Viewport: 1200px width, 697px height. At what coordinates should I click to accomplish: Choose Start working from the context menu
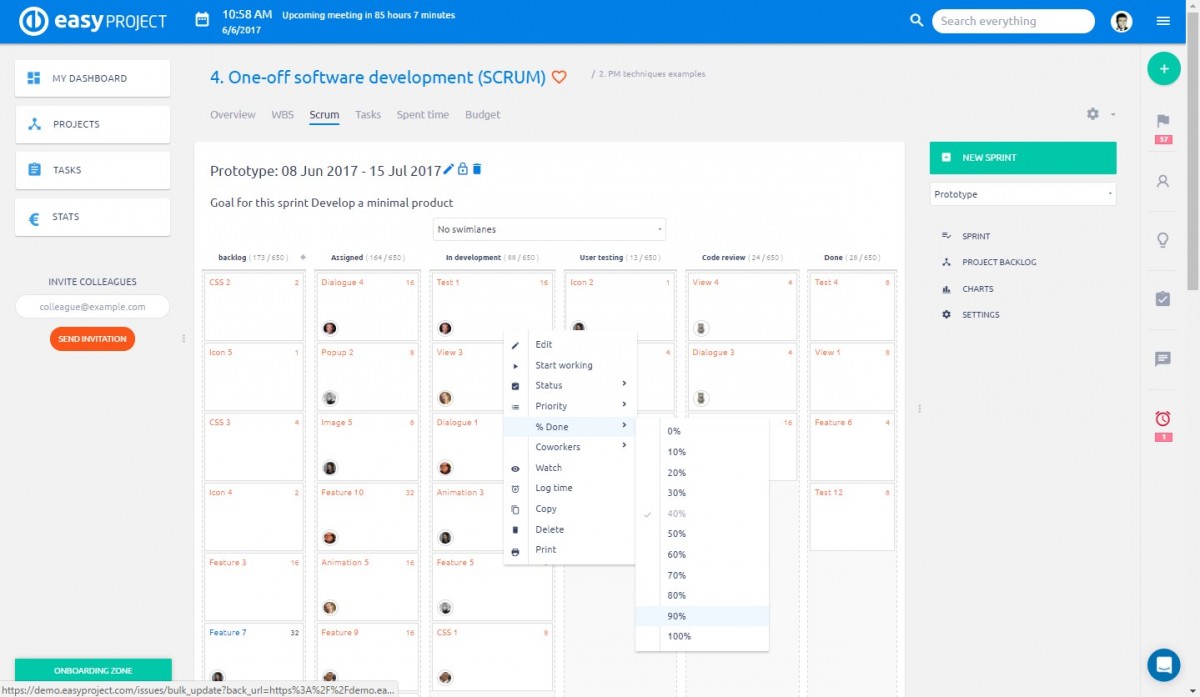pos(566,365)
